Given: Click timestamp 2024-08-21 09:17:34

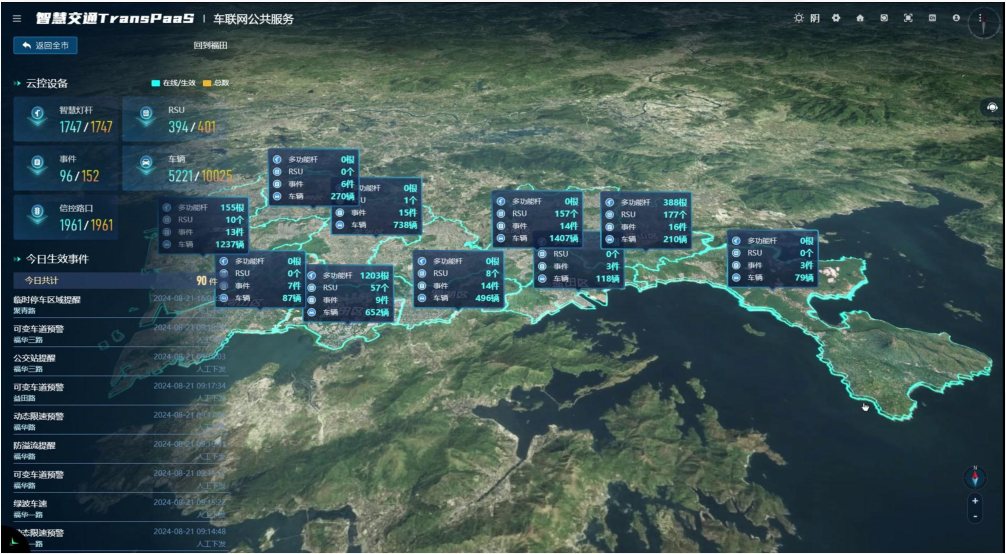Looking at the screenshot, I should tap(189, 386).
